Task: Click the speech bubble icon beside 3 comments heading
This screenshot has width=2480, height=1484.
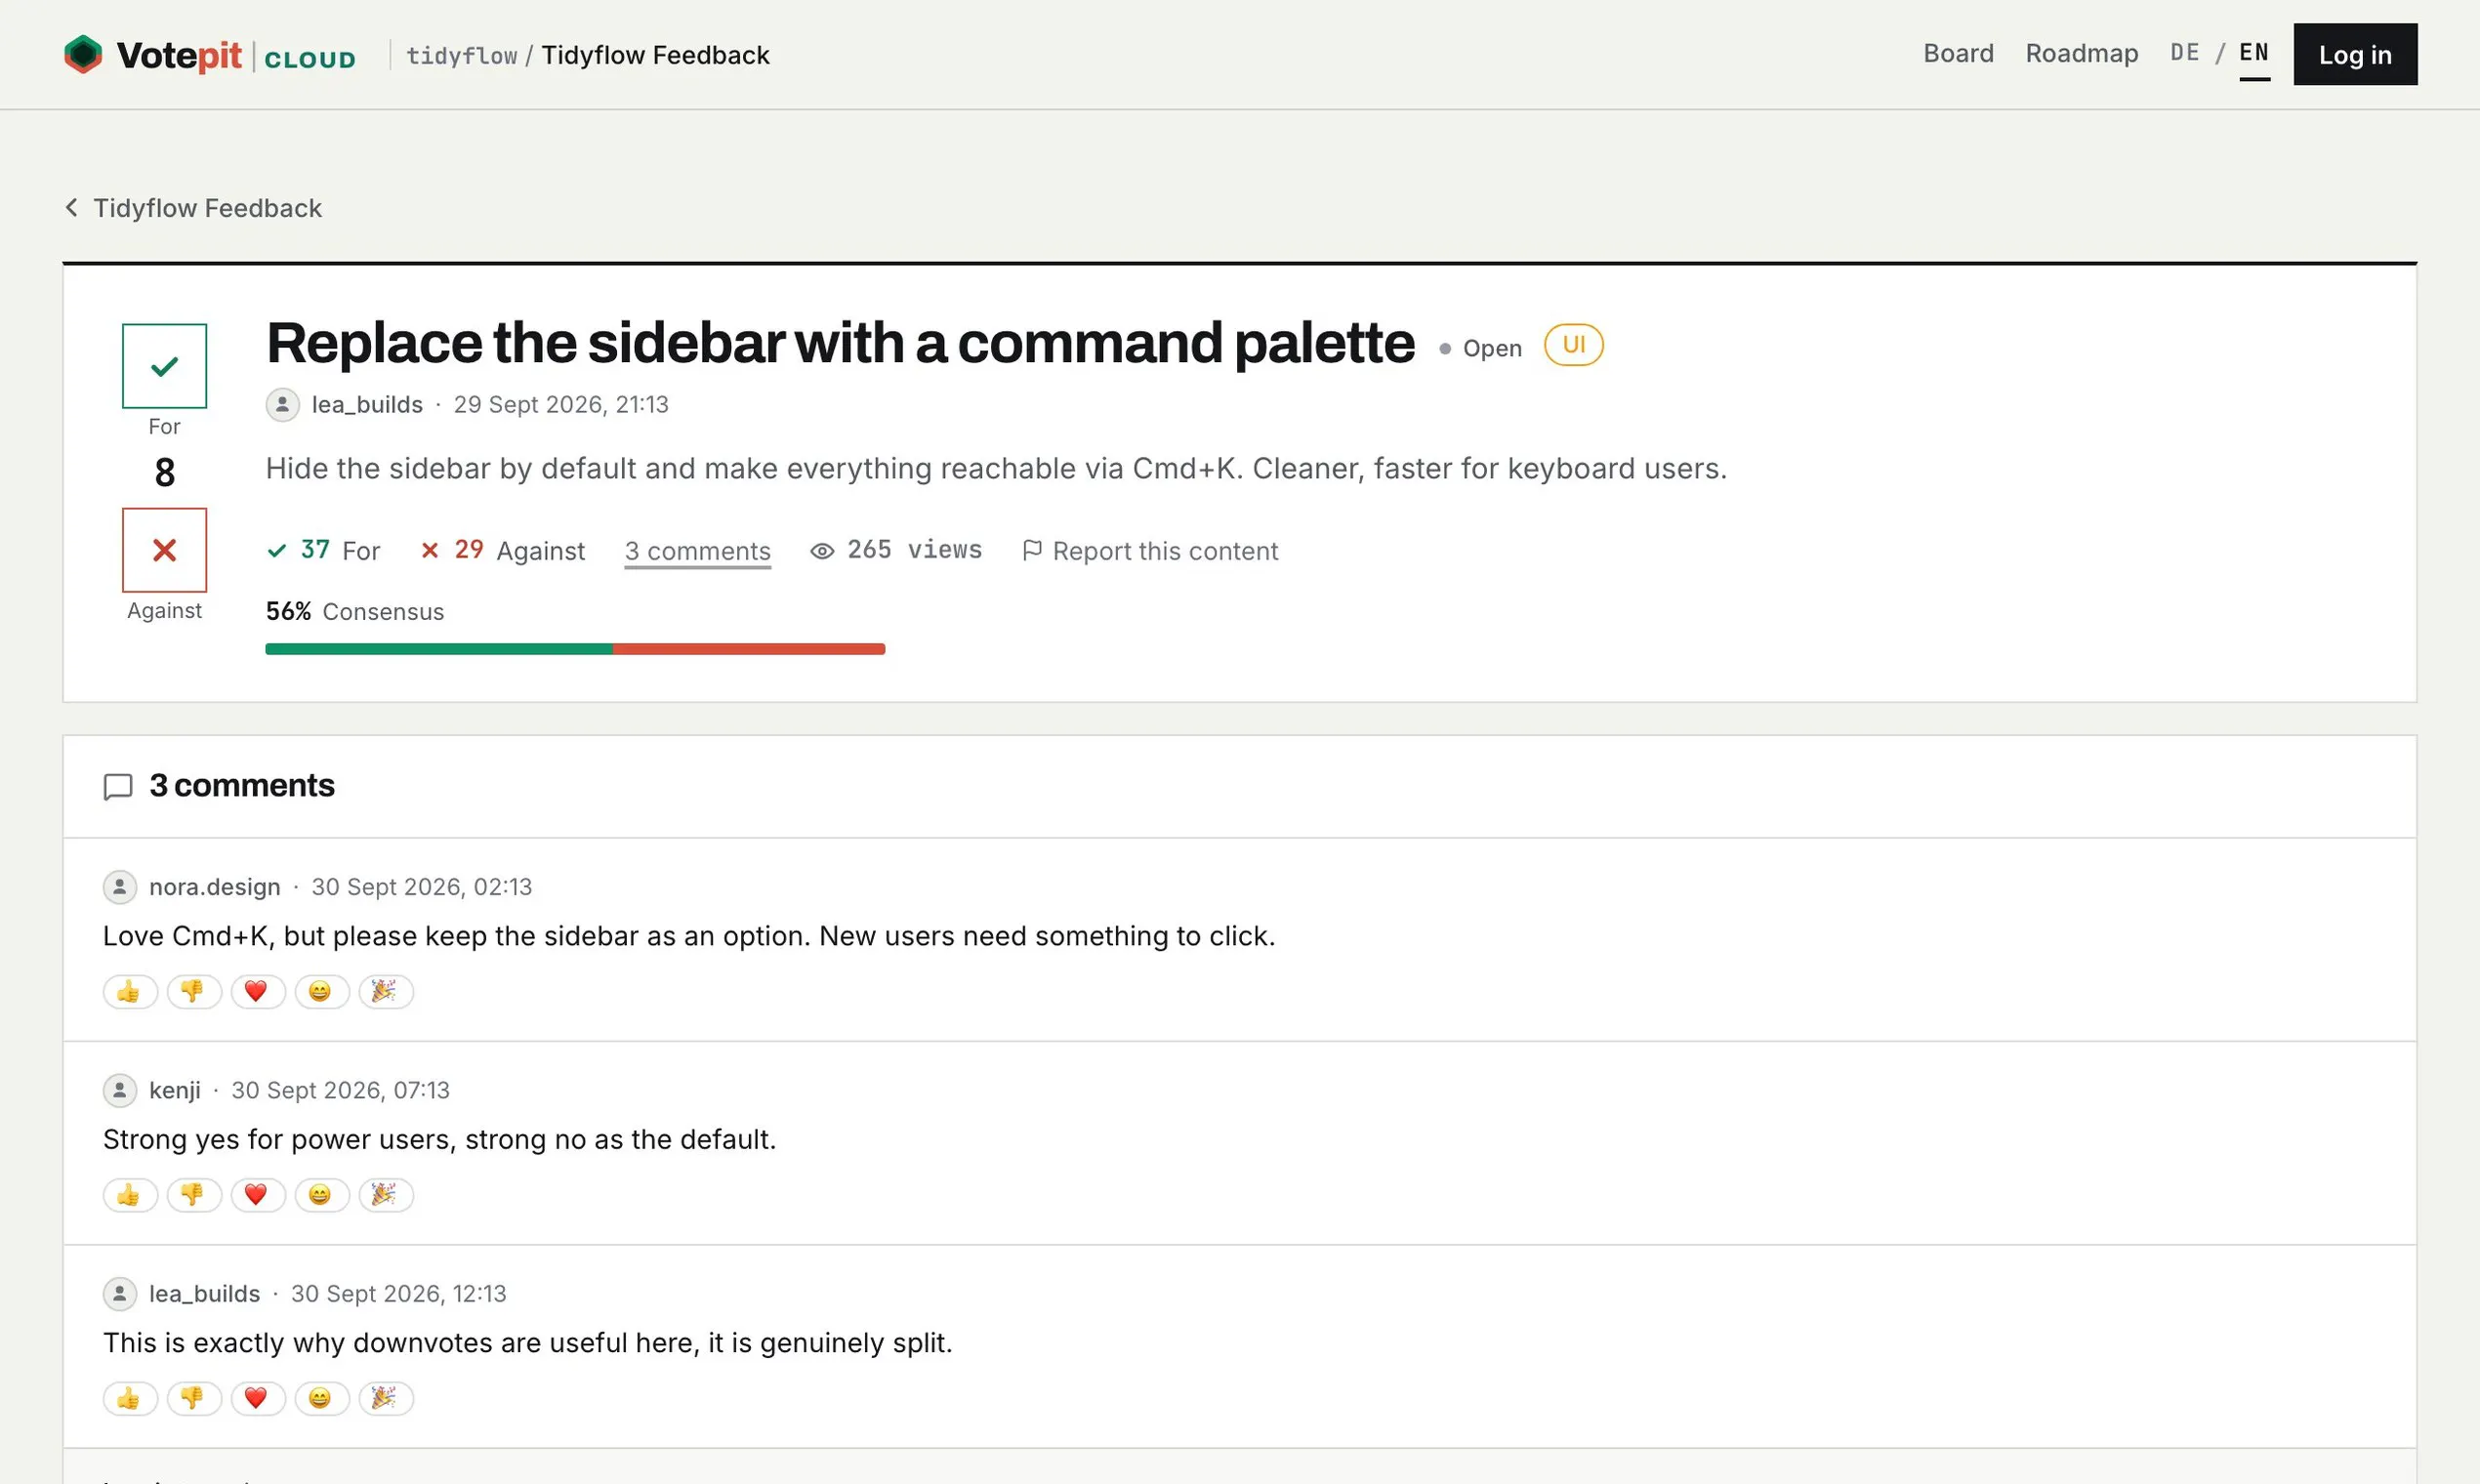Action: (118, 786)
